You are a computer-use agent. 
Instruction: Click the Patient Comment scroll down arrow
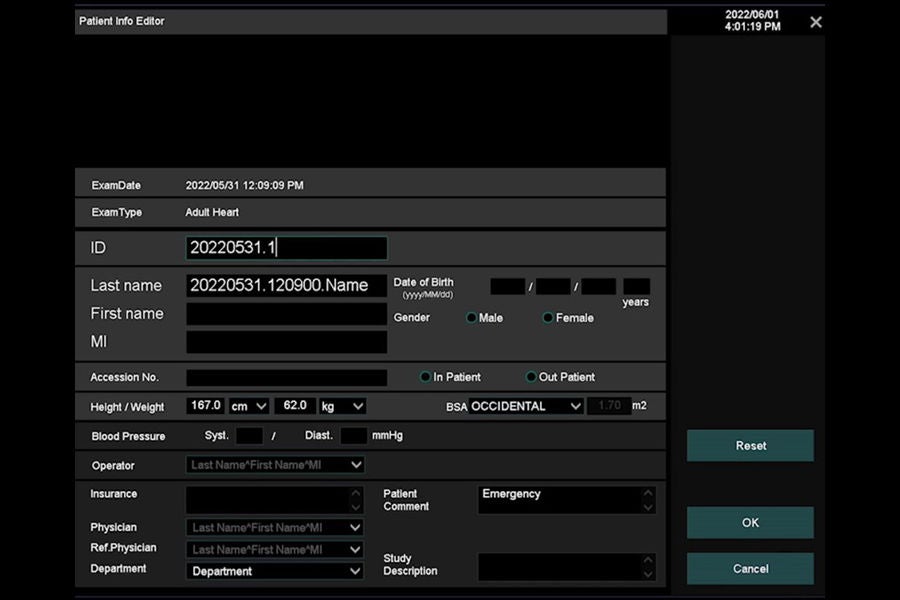[648, 508]
